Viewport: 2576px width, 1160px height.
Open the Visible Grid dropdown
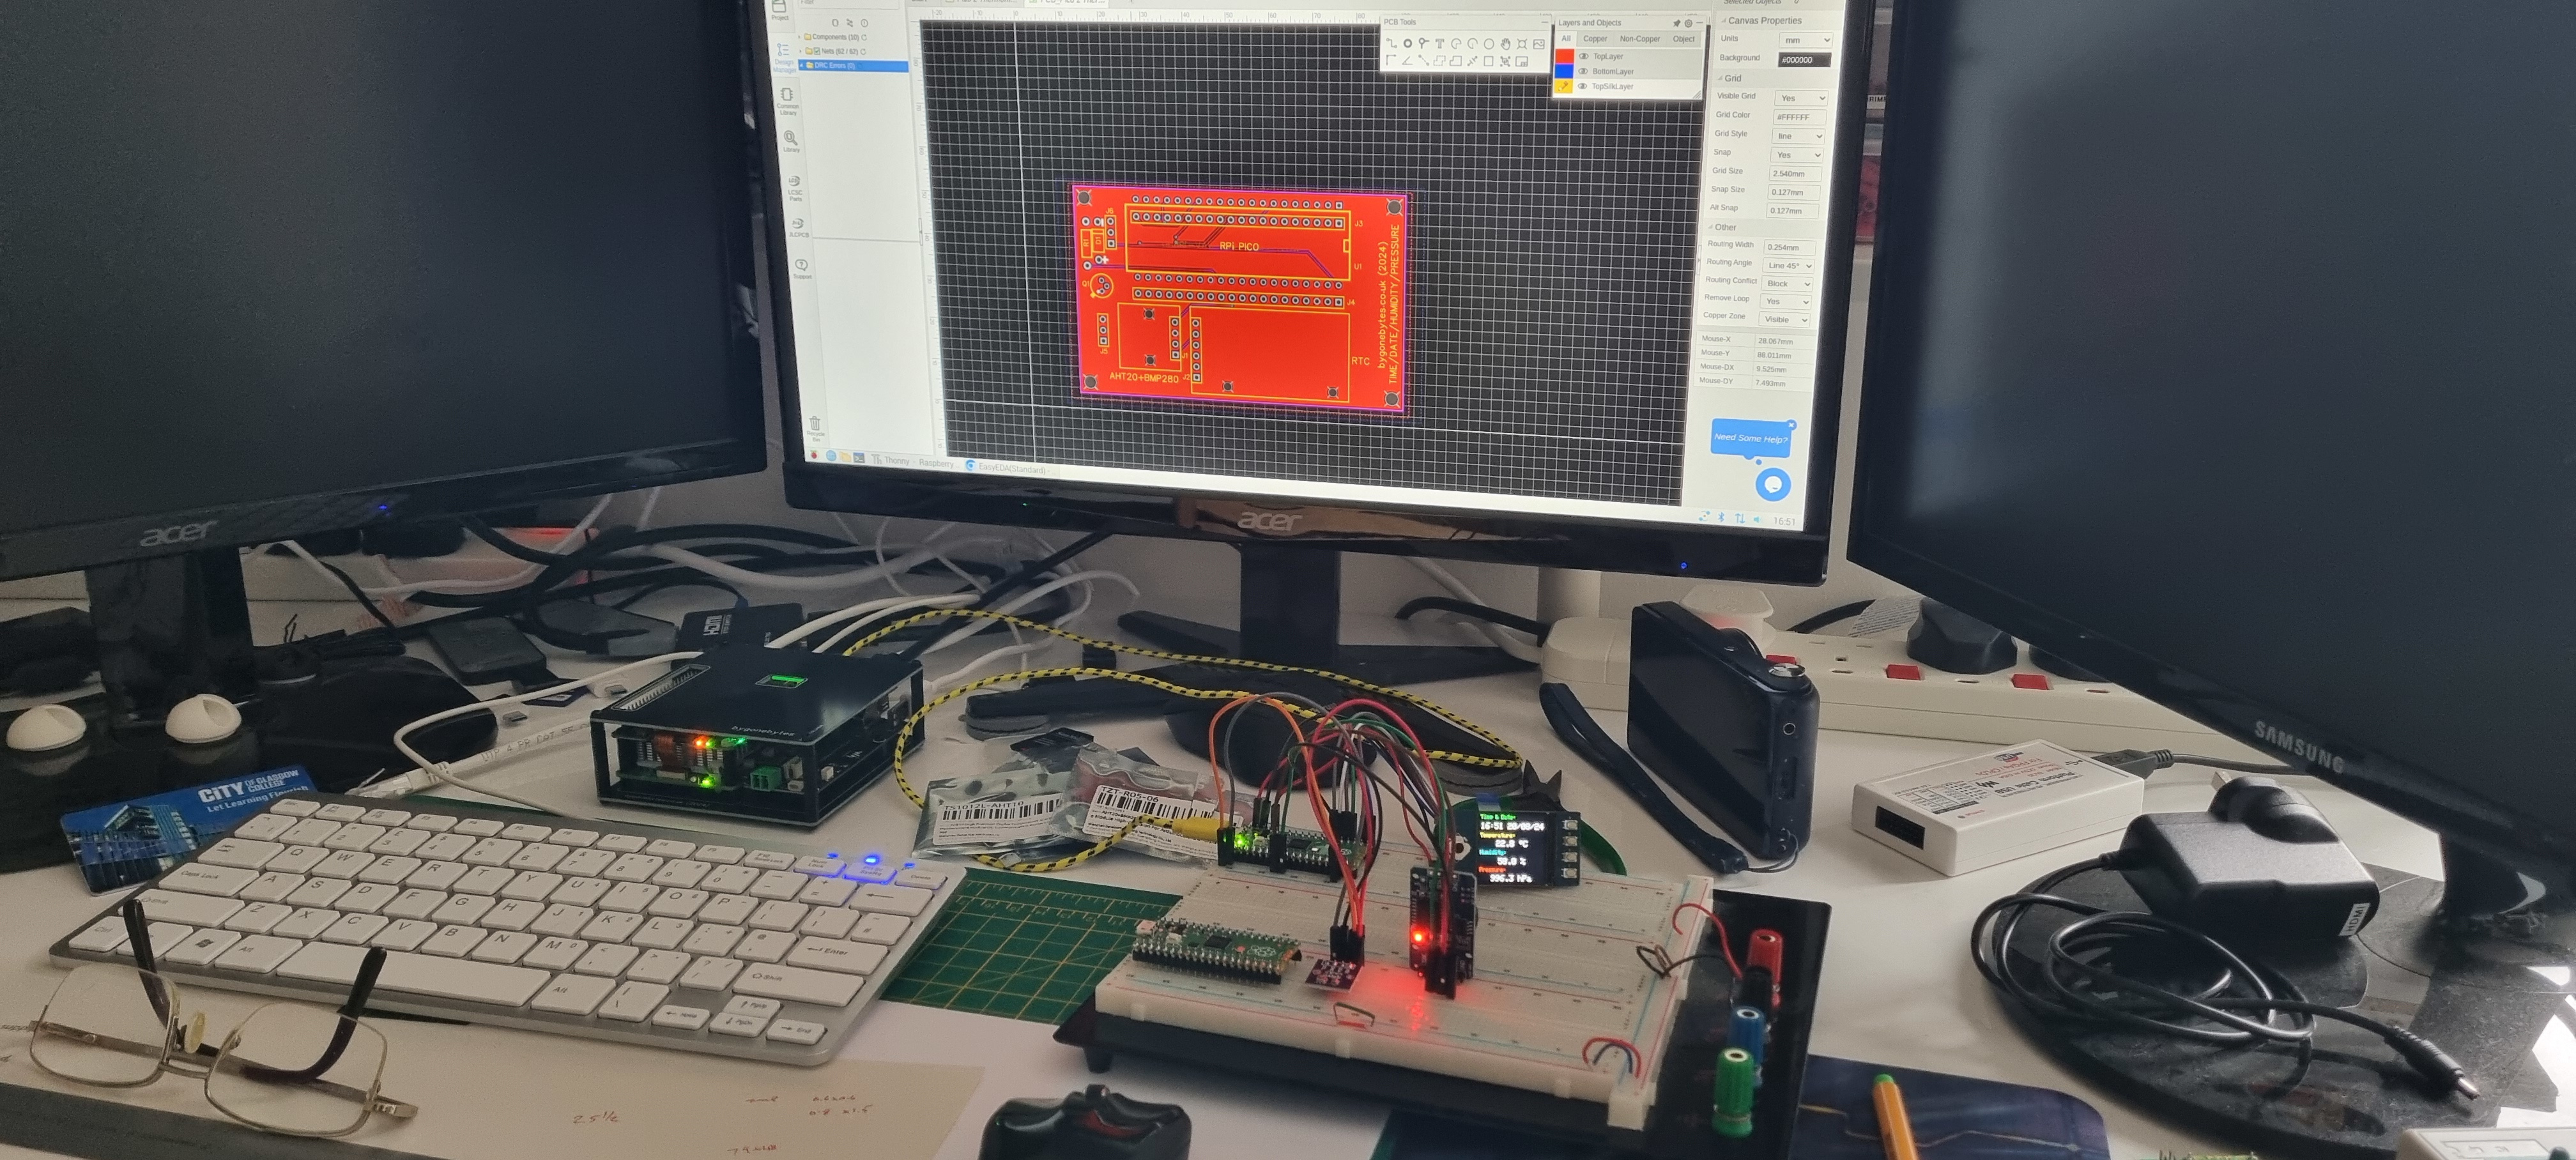1802,98
